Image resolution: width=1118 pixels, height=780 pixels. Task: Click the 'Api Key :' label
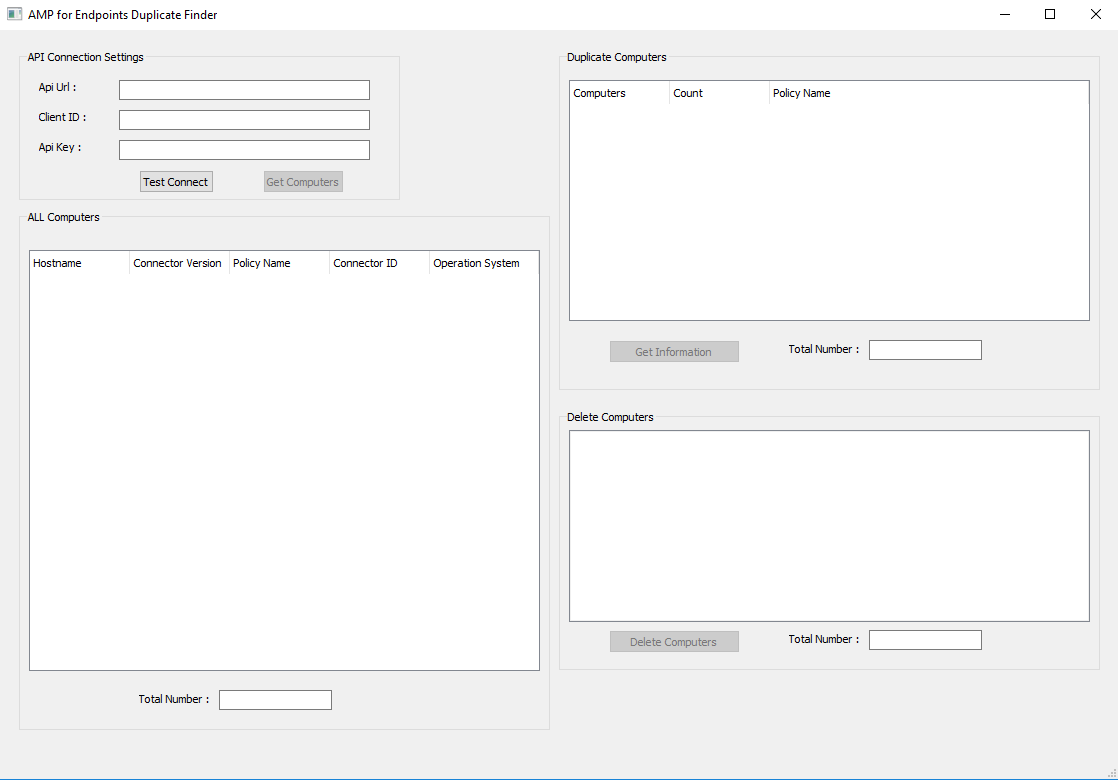[x=60, y=147]
